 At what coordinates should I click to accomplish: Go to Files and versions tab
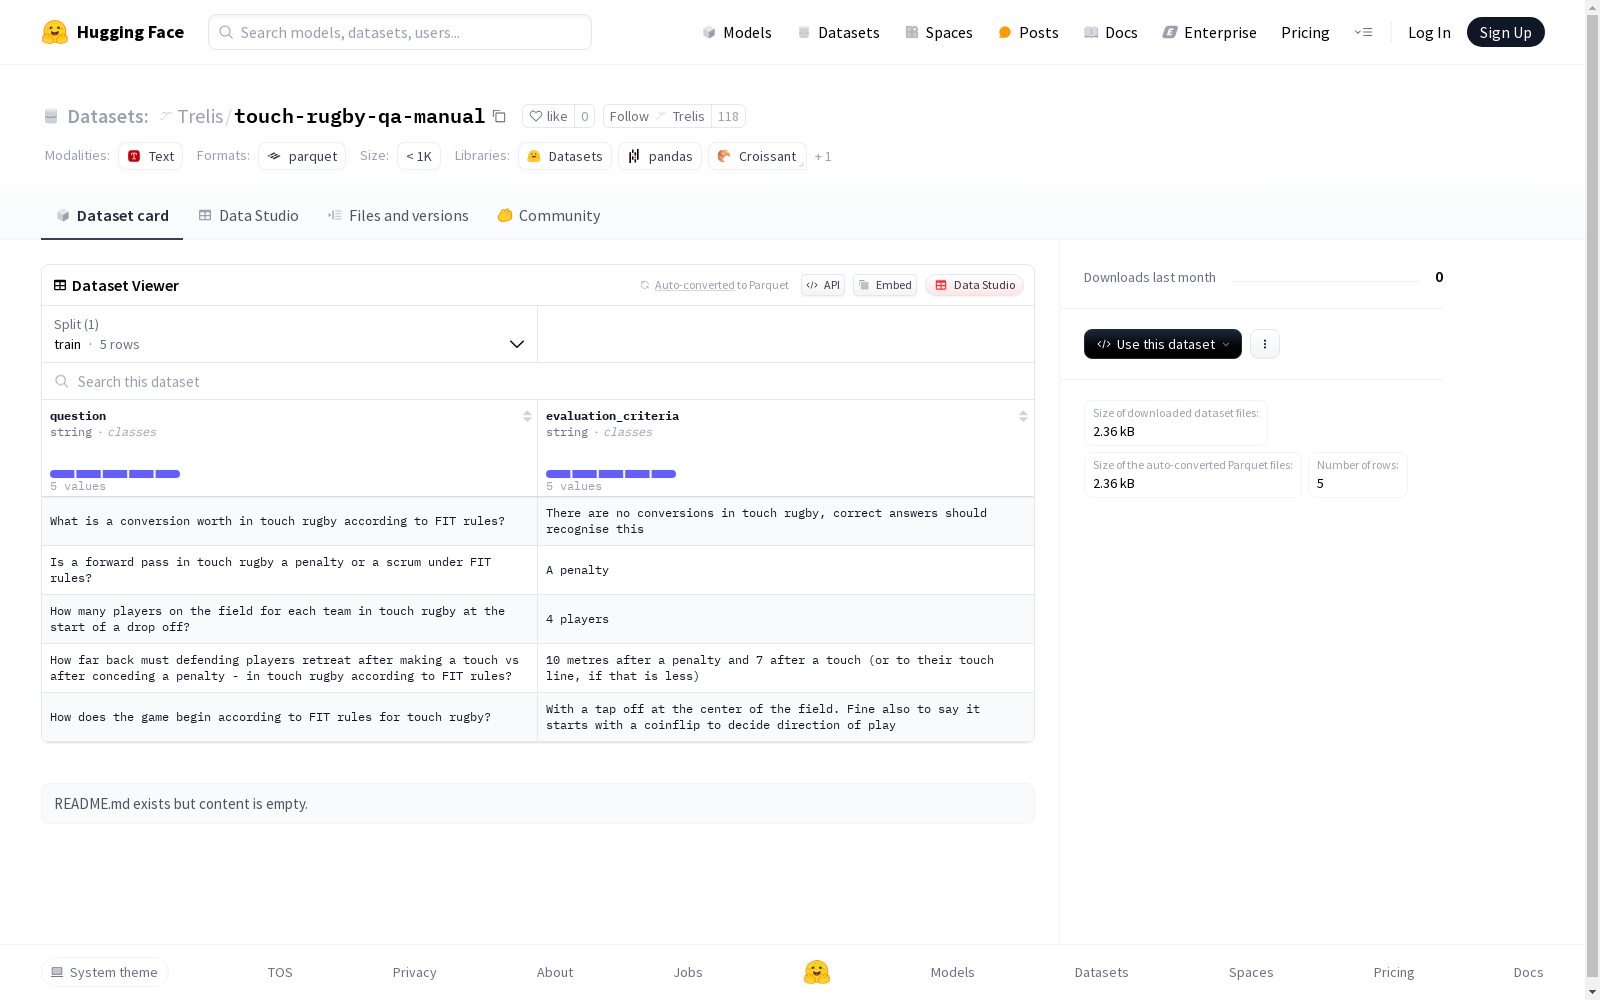coord(398,216)
